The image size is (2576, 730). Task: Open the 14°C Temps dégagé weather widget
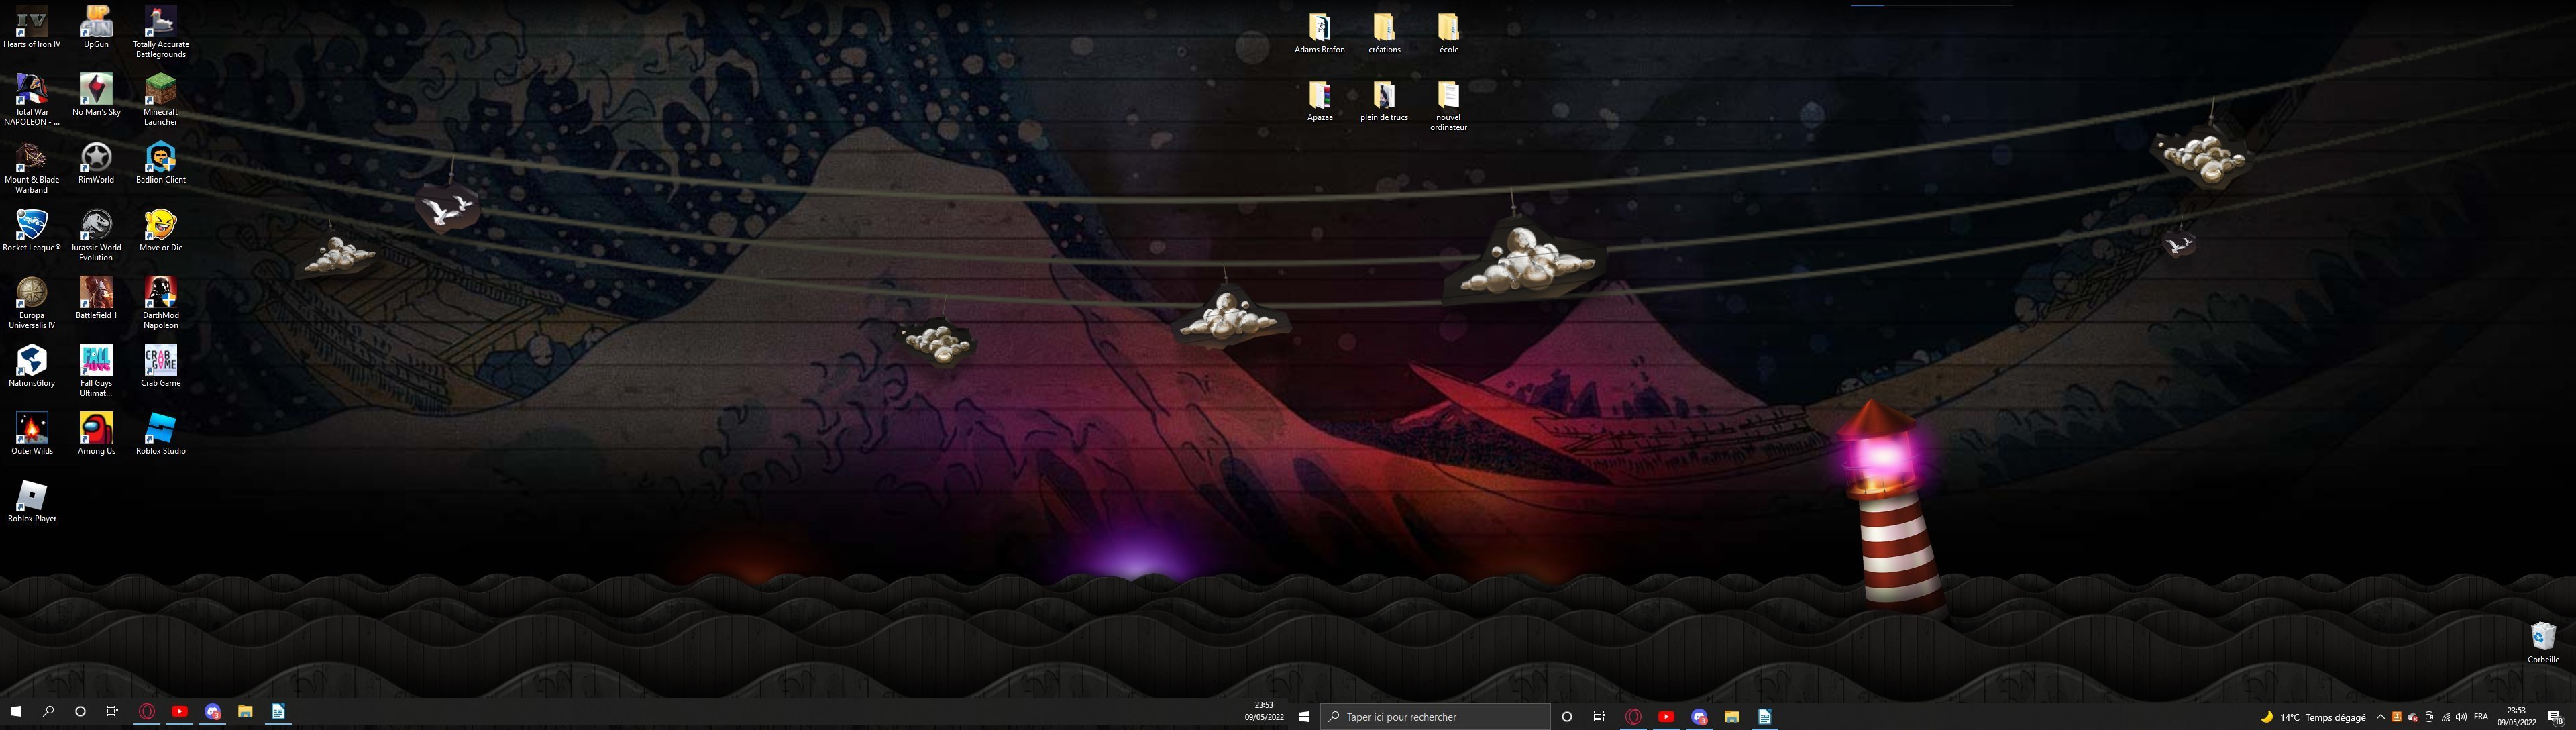[2312, 717]
